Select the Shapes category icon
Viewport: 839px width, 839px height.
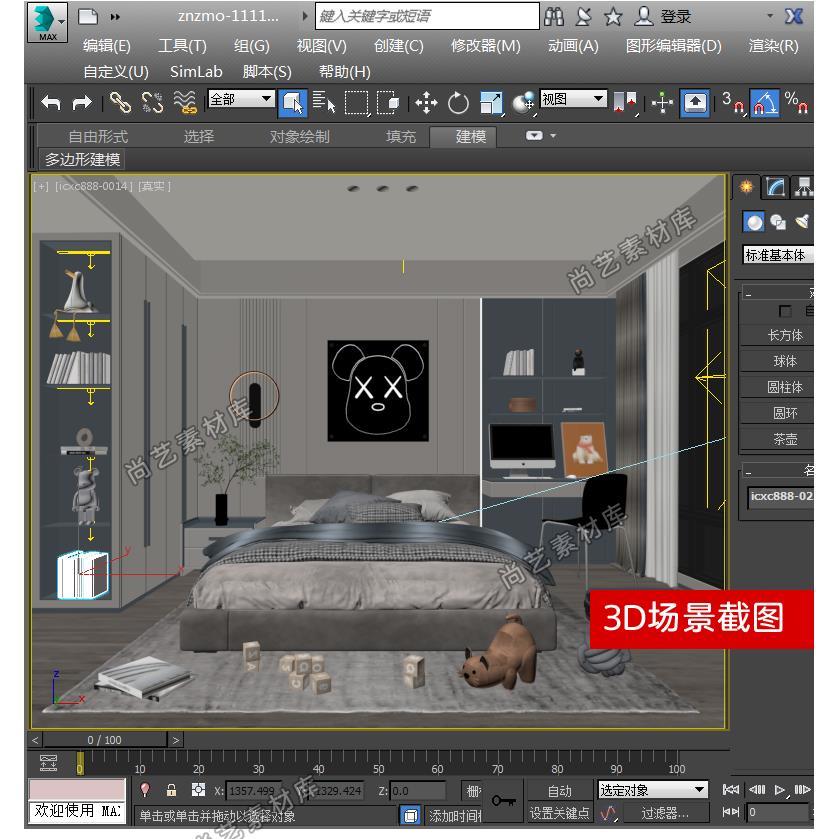click(x=778, y=222)
